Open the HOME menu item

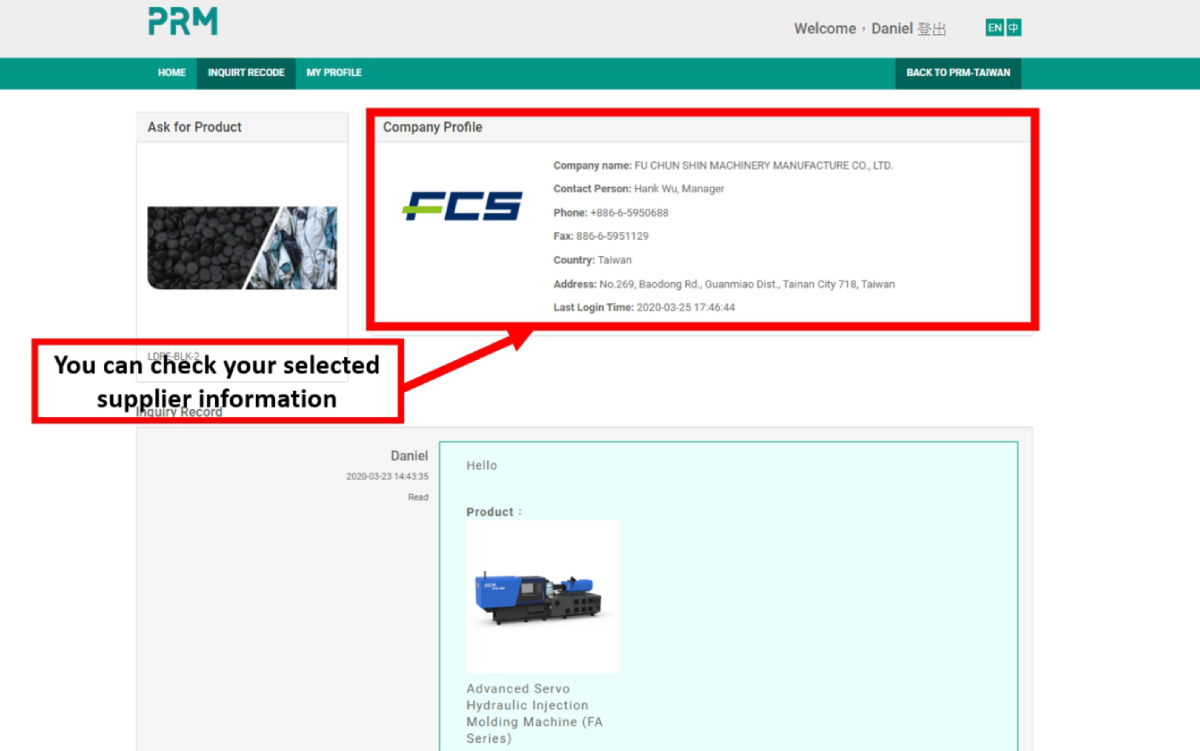(x=172, y=73)
